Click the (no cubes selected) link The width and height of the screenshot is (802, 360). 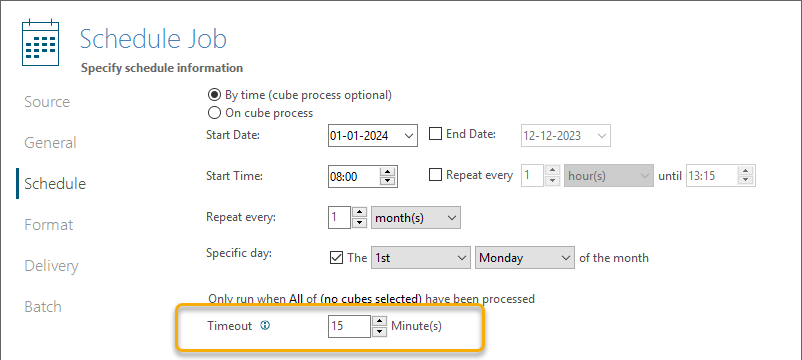(x=372, y=299)
